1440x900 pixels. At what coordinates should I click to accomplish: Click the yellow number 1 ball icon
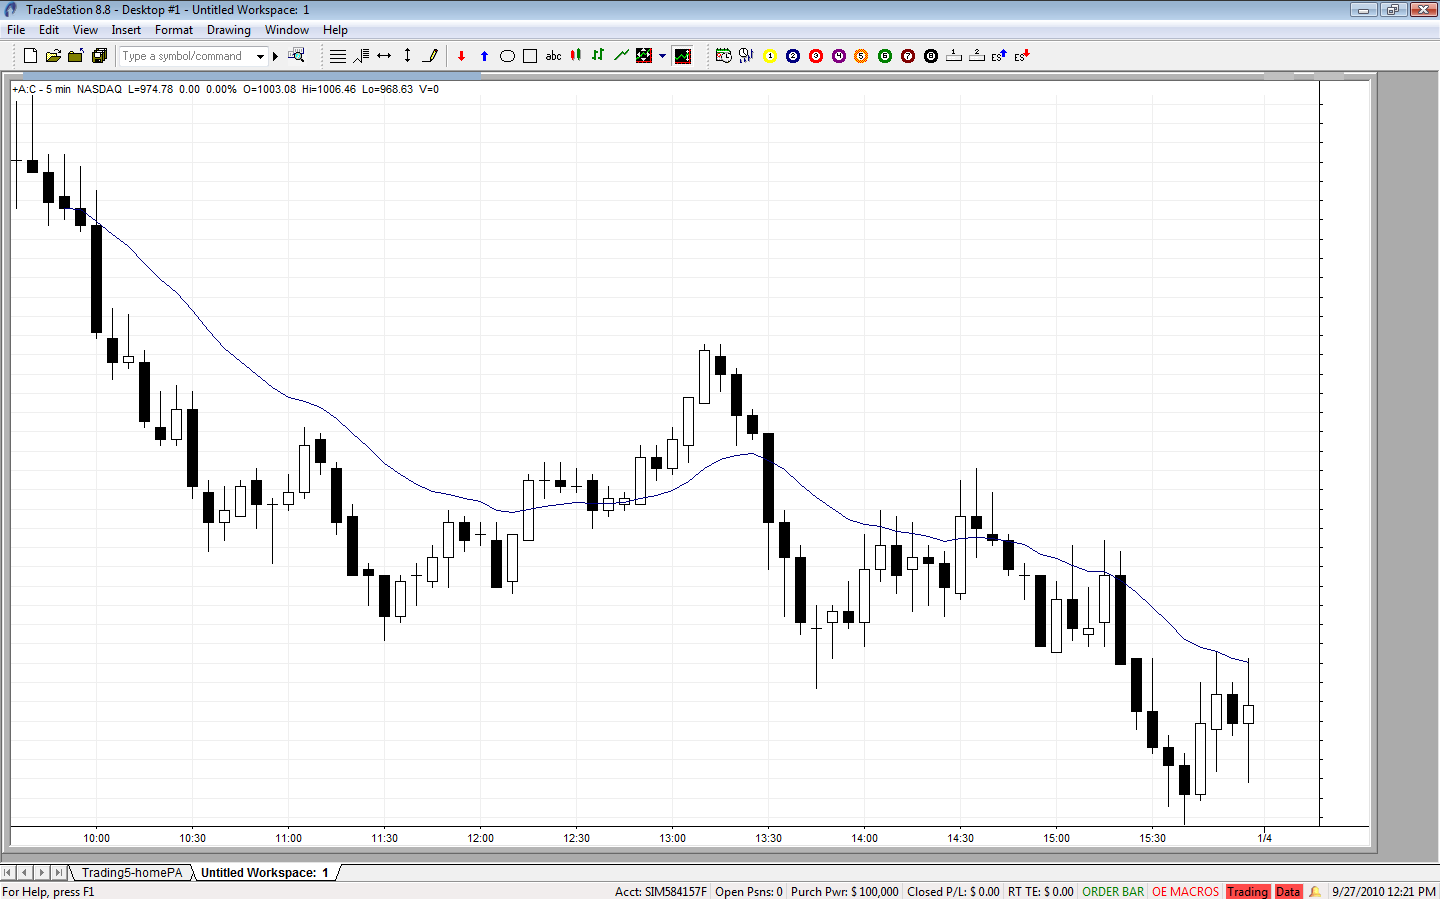(x=770, y=56)
